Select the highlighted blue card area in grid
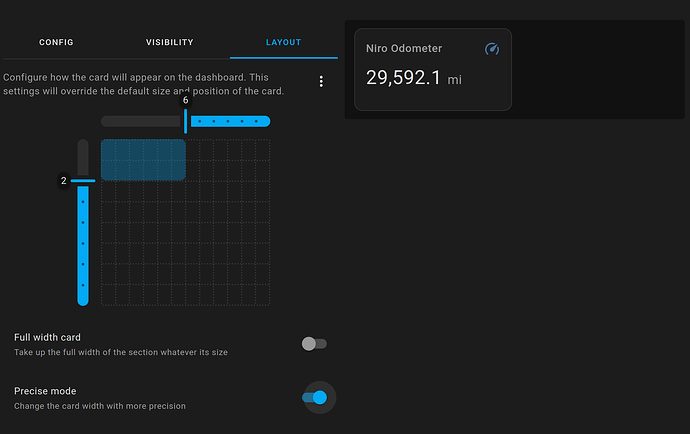Image resolution: width=690 pixels, height=434 pixels. click(x=143, y=160)
